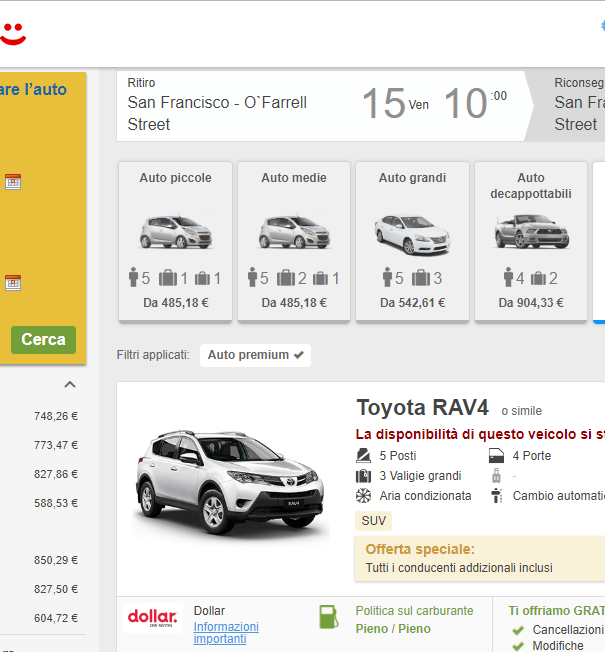Click the Cambio automatico gear icon

pyautogui.click(x=496, y=496)
